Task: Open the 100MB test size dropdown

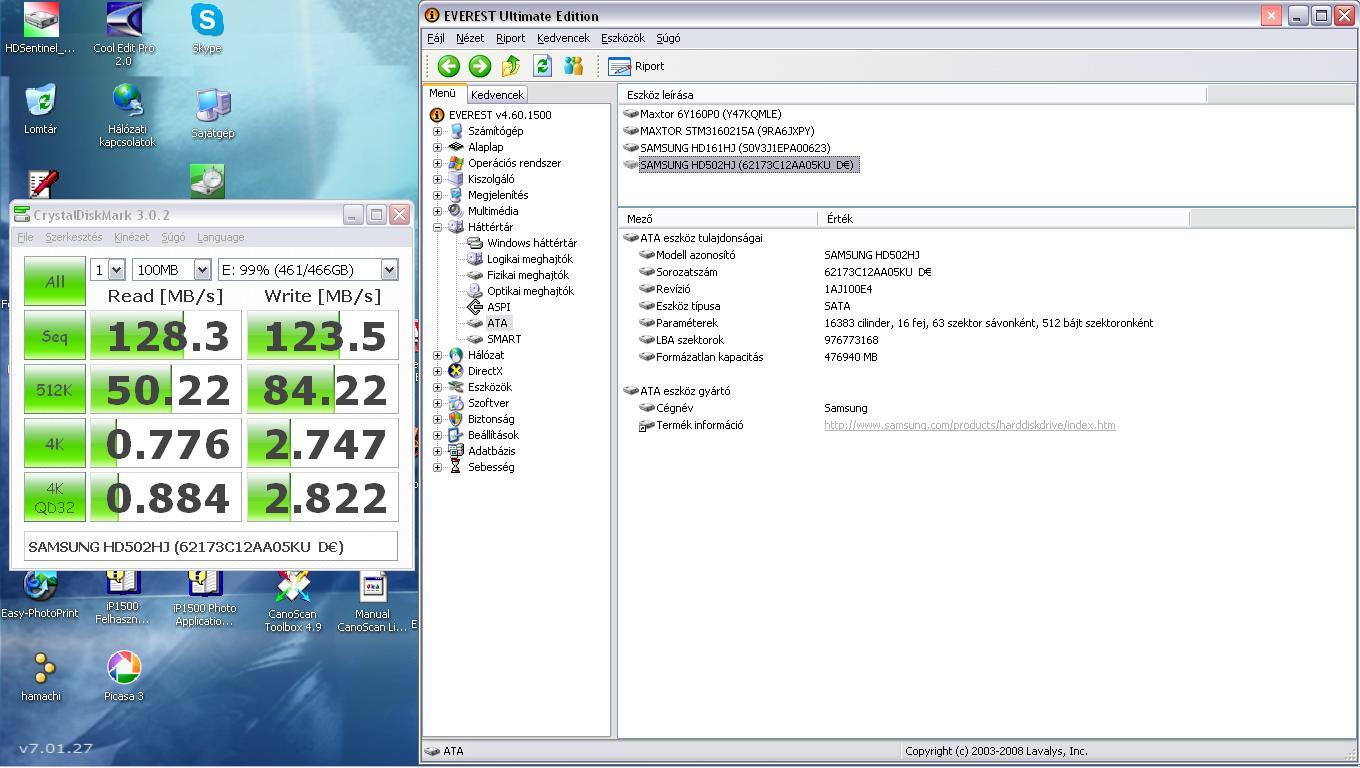Action: point(171,270)
